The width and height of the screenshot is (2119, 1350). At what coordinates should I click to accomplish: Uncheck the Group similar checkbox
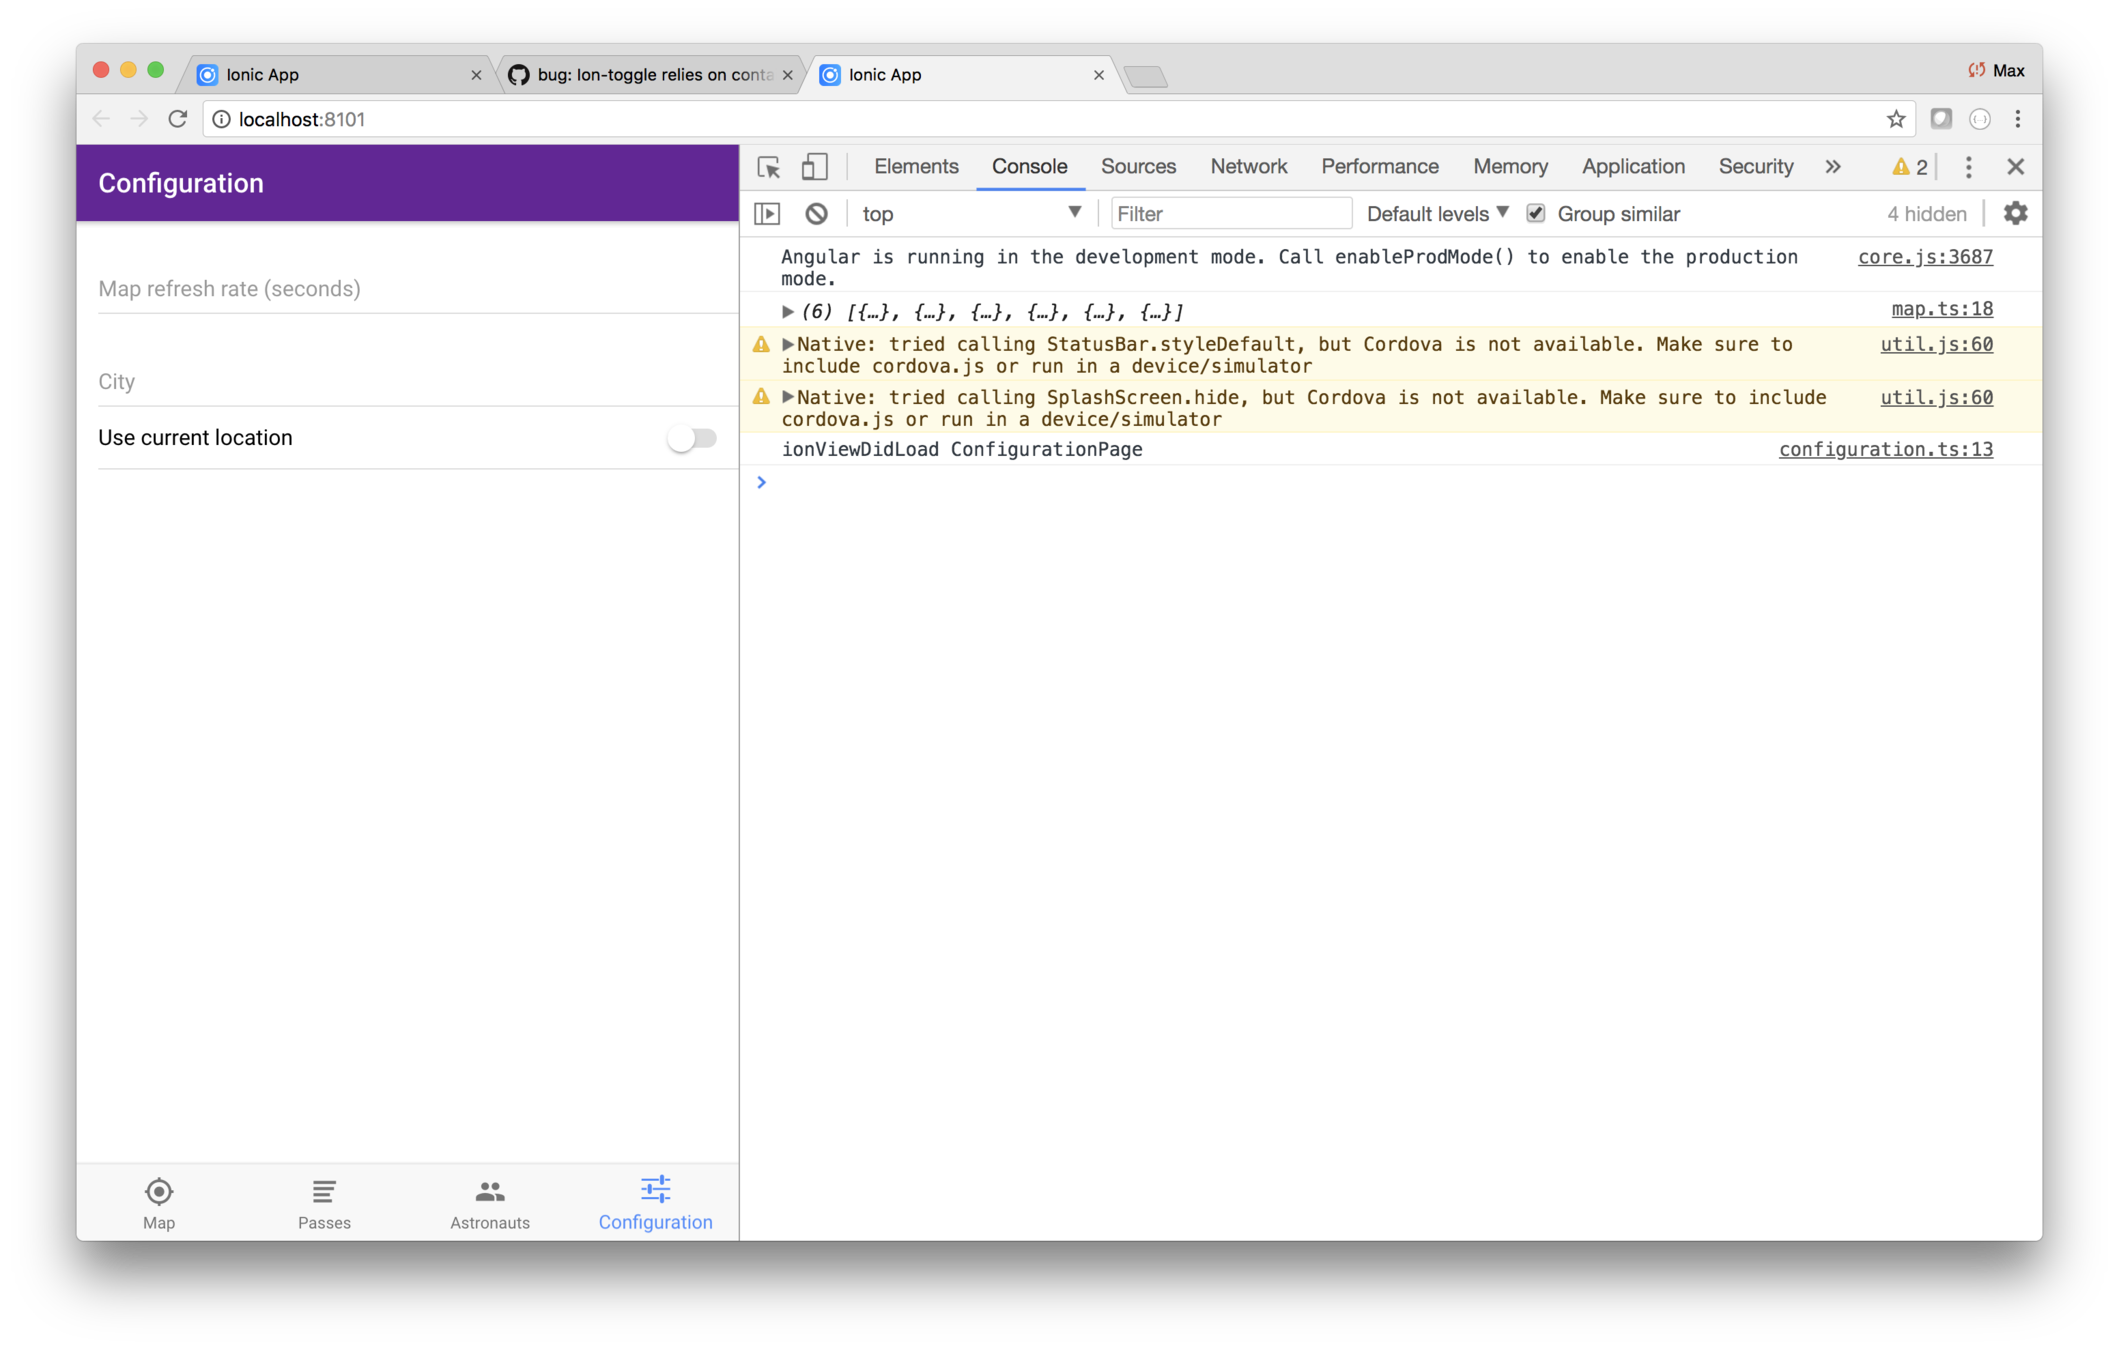click(x=1535, y=214)
